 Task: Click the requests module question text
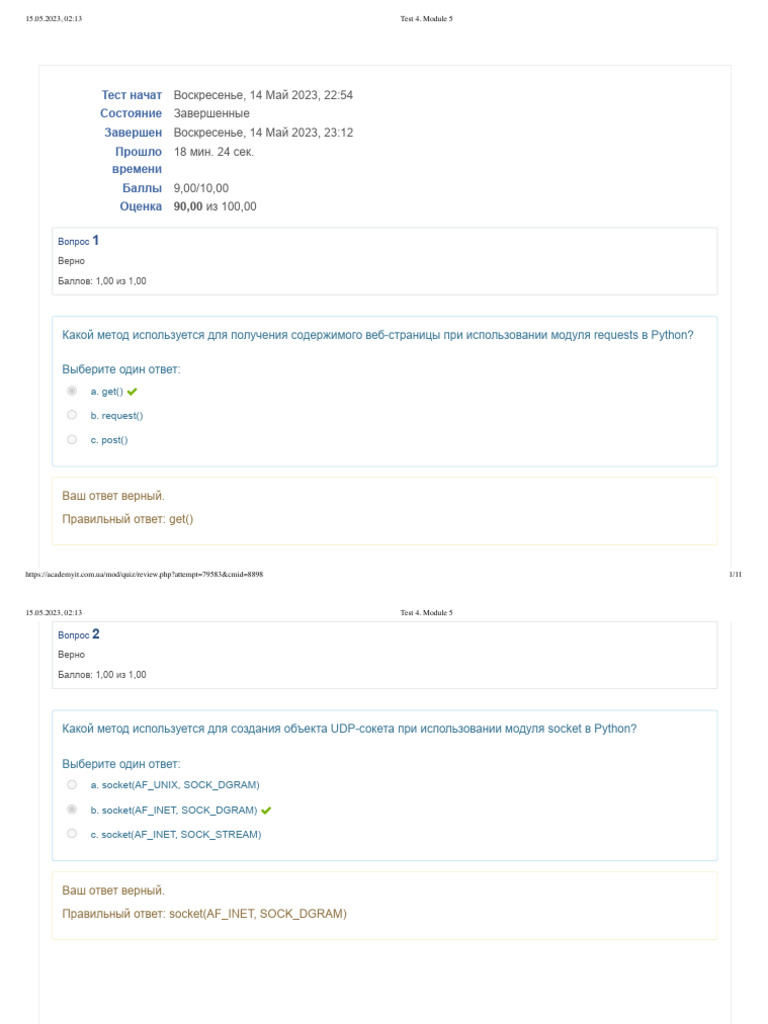click(377, 335)
